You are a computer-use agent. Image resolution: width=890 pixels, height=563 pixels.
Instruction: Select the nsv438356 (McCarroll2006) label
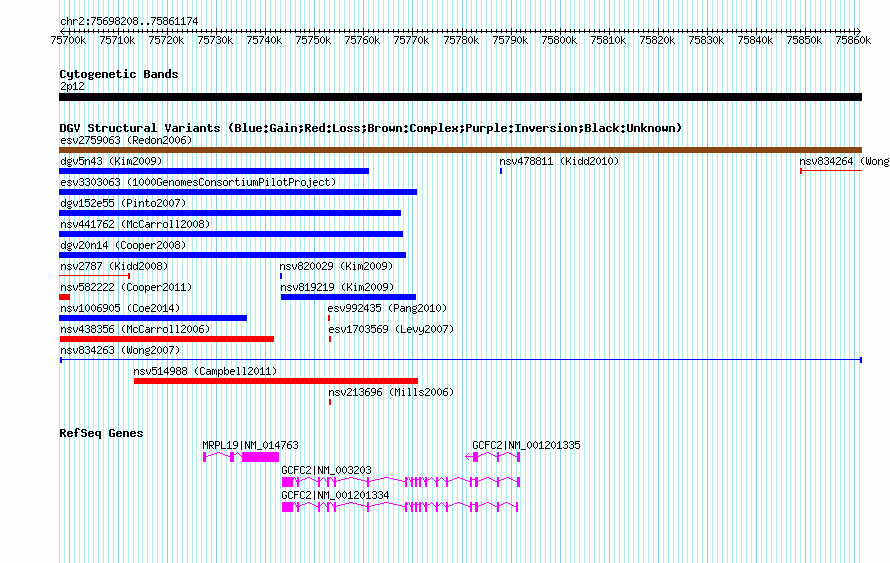tap(135, 329)
